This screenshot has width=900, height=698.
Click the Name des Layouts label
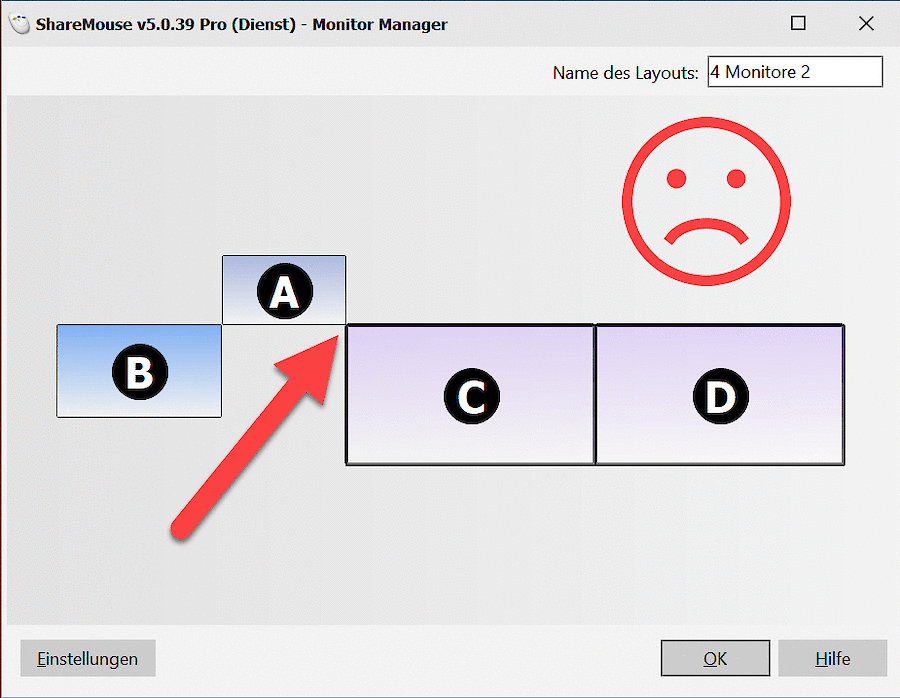pyautogui.click(x=625, y=73)
